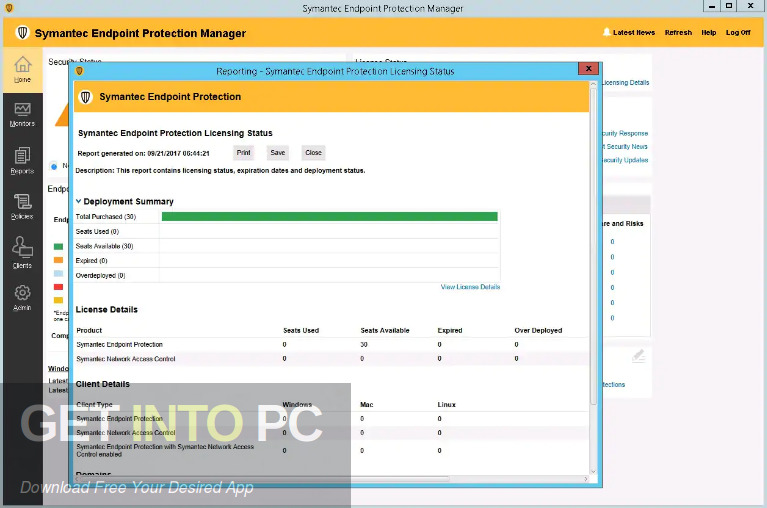Click the 'Symantec Network Access Control' License Details row
767x508 pixels.
click(331, 359)
